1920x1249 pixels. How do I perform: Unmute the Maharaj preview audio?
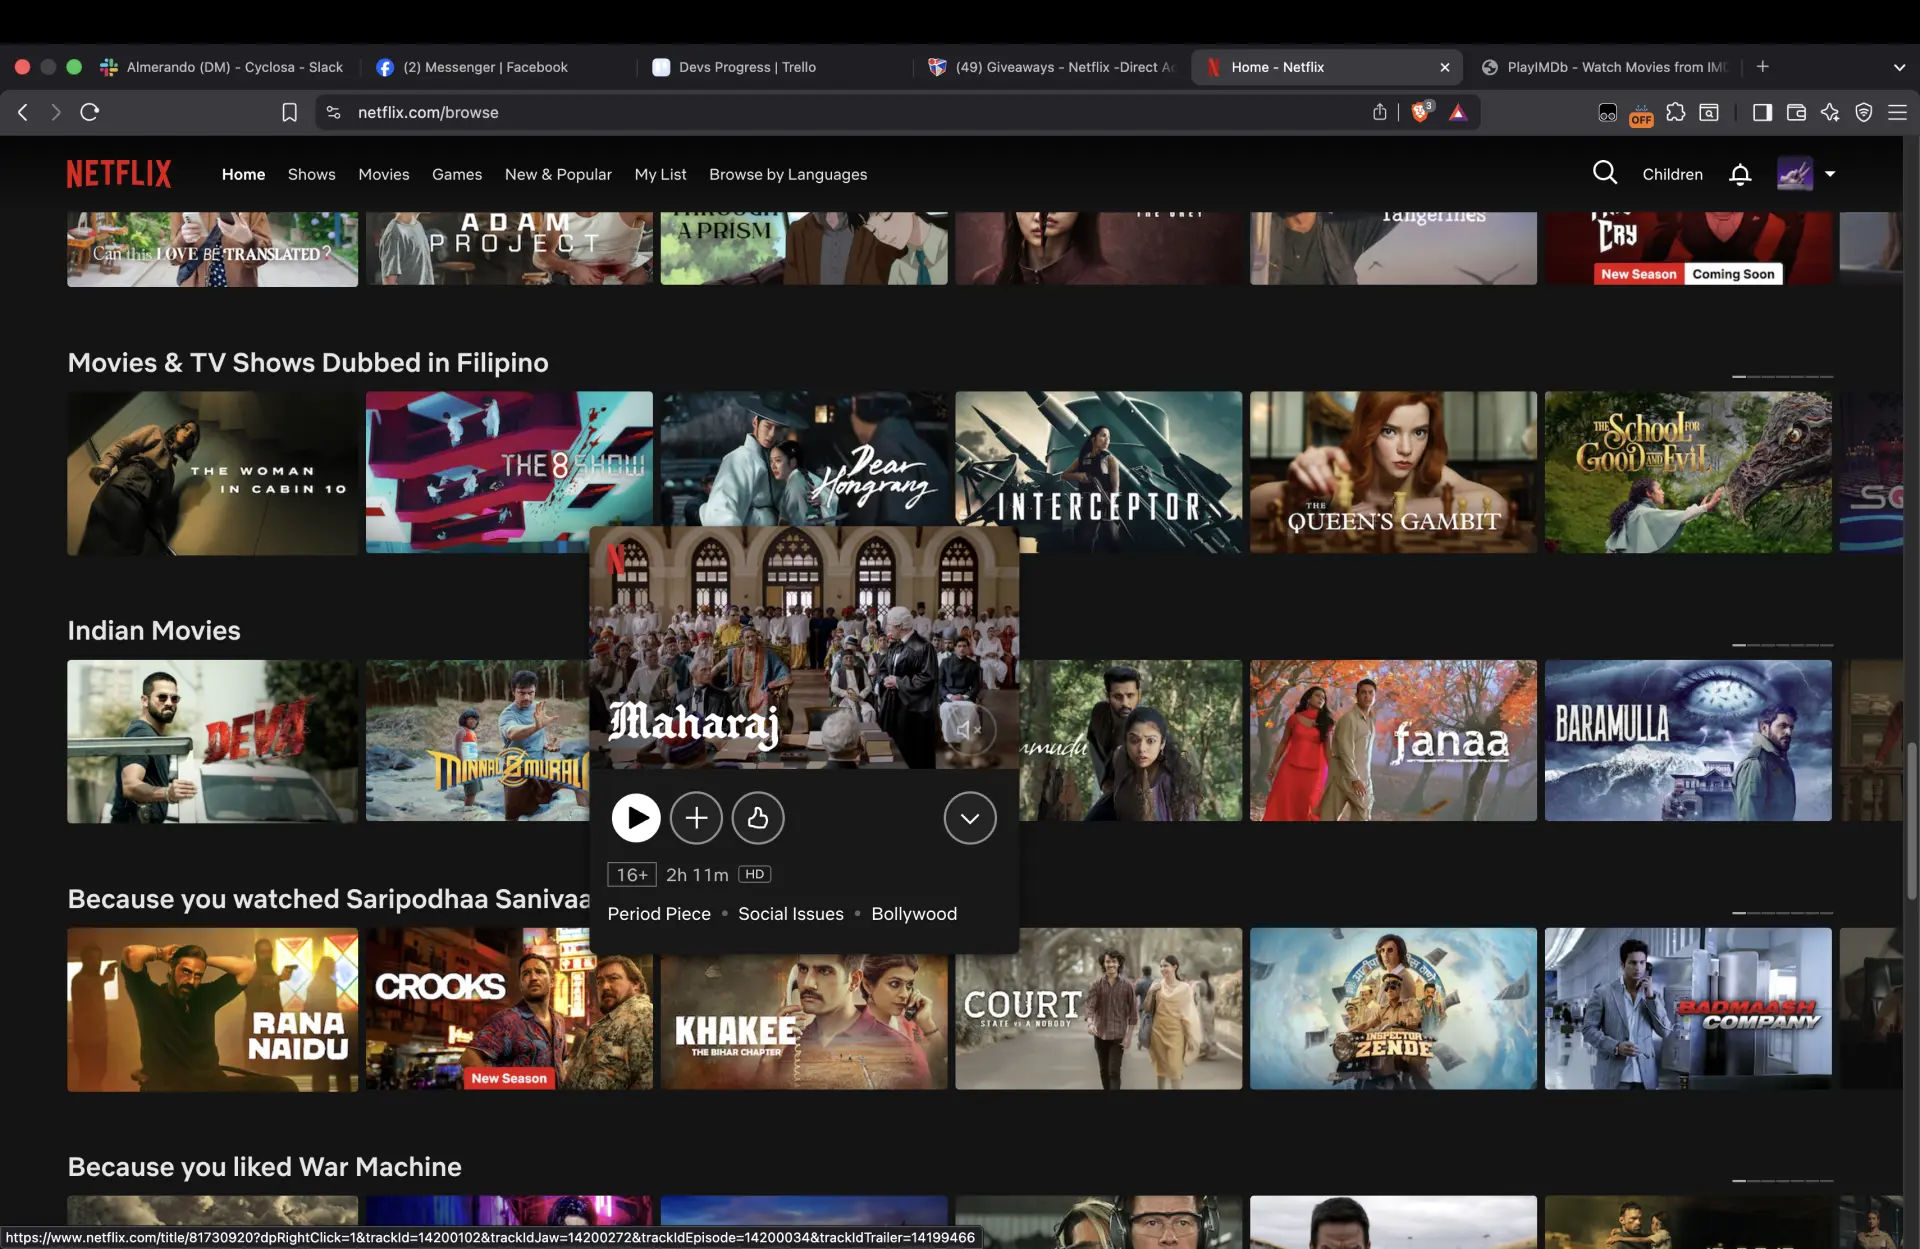coord(968,730)
